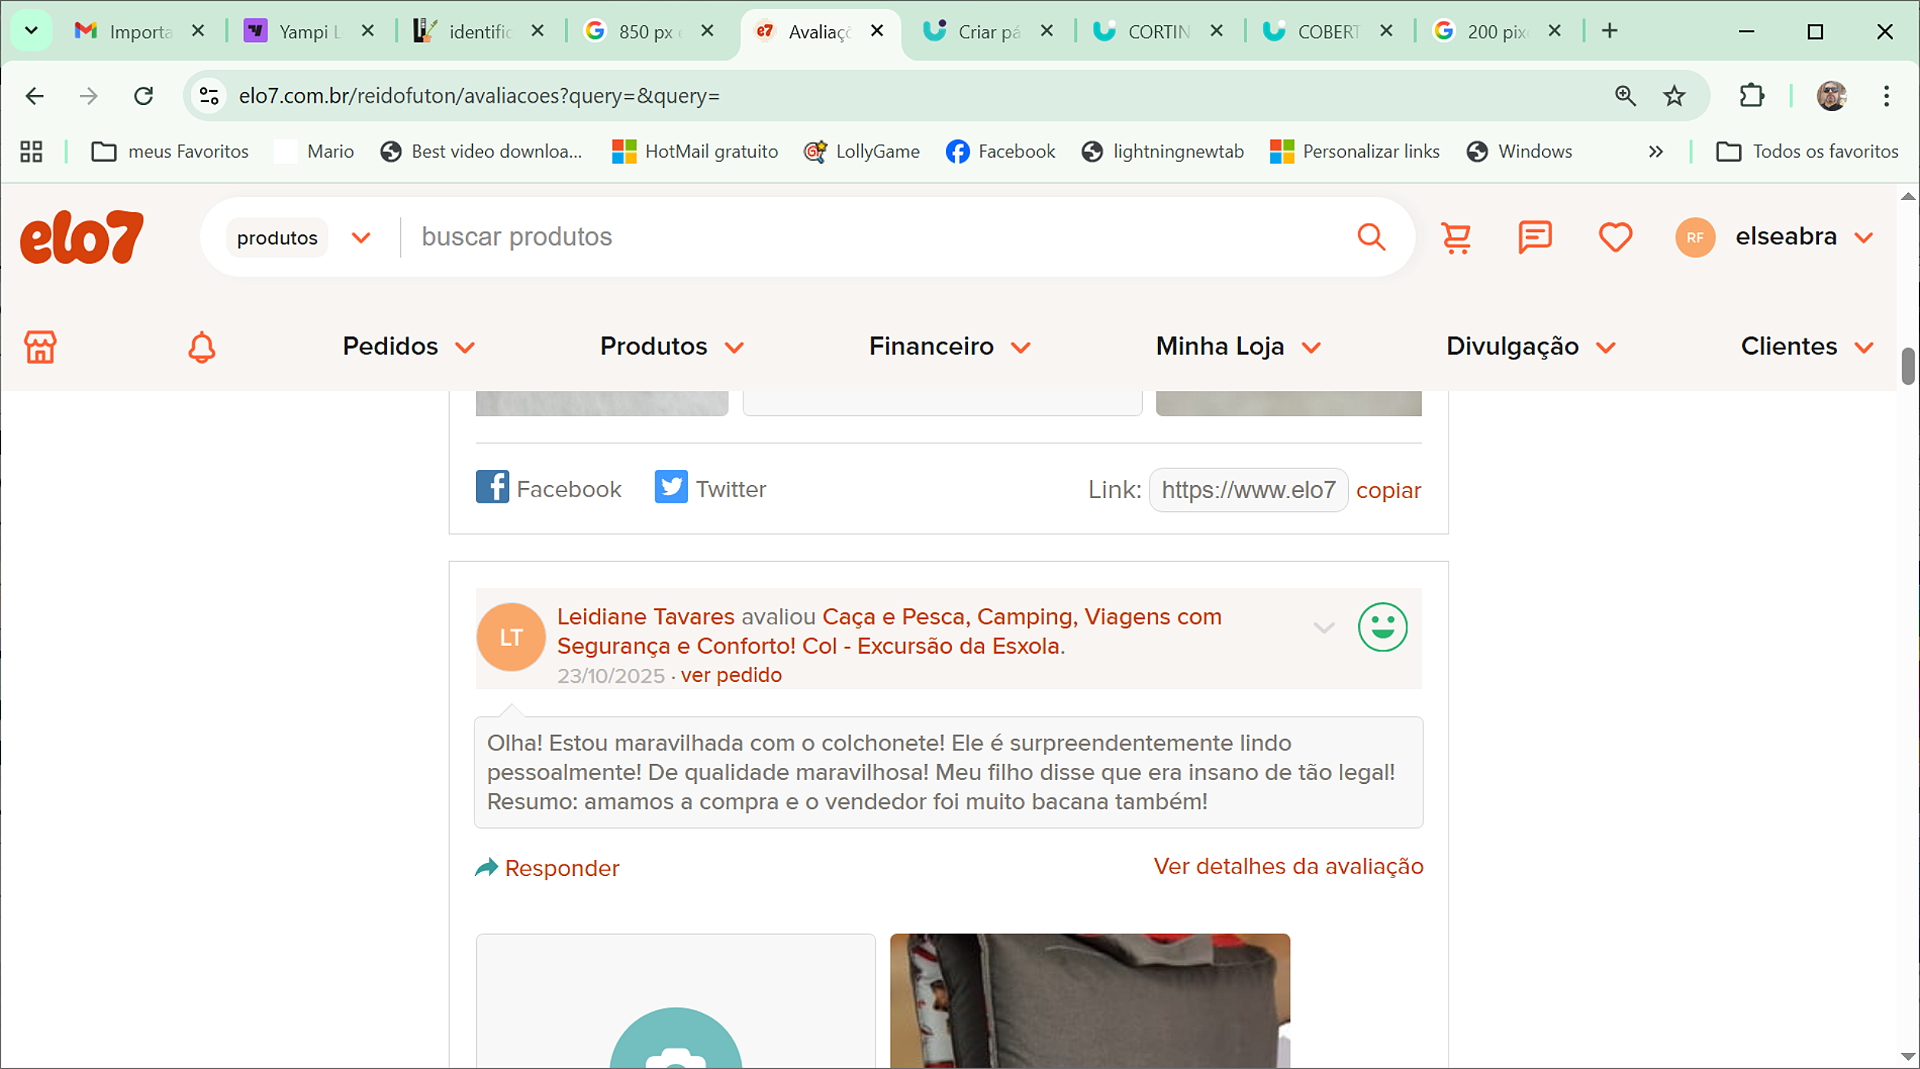Open the notifications bell

pyautogui.click(x=202, y=347)
